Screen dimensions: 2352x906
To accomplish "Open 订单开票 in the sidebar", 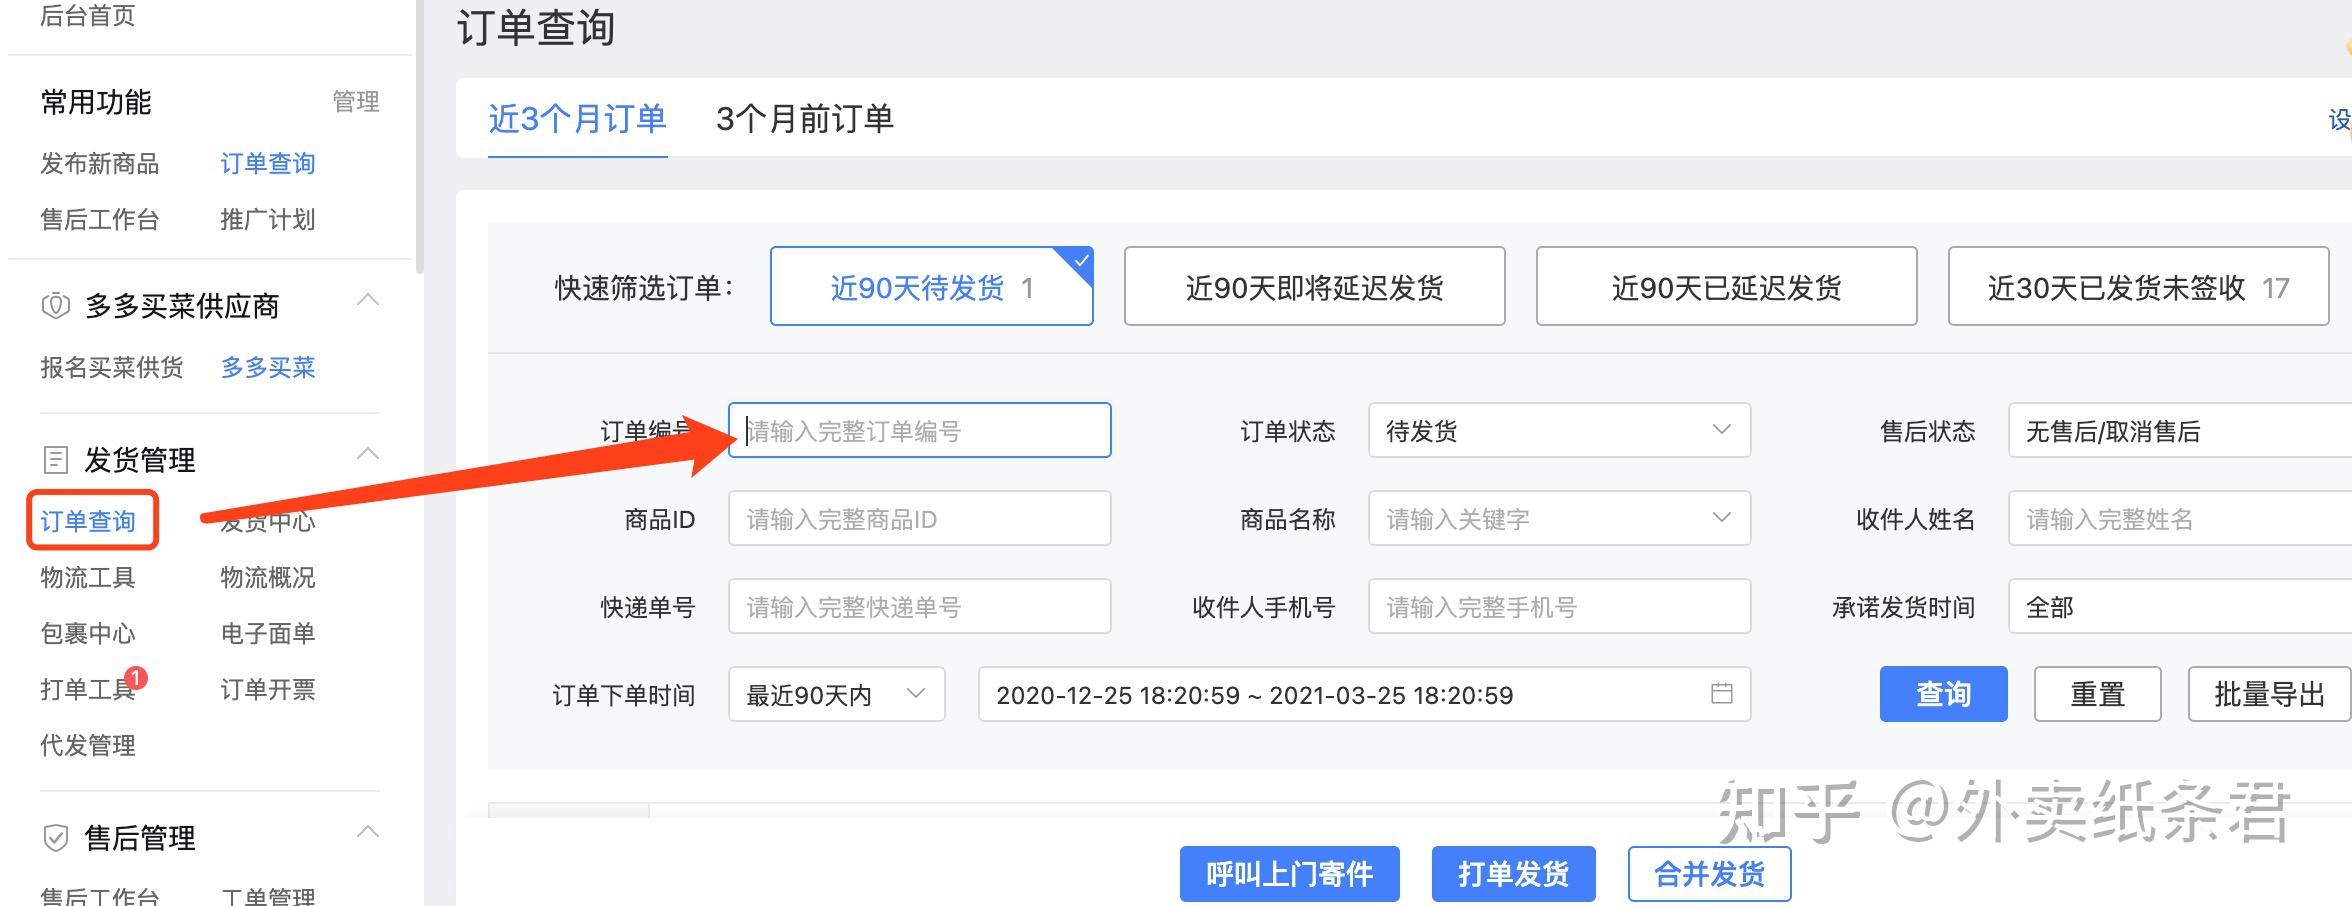I will tap(268, 689).
